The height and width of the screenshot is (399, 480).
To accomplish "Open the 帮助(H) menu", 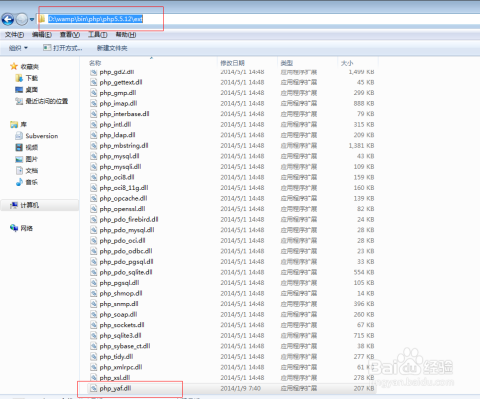I will pyautogui.click(x=126, y=35).
